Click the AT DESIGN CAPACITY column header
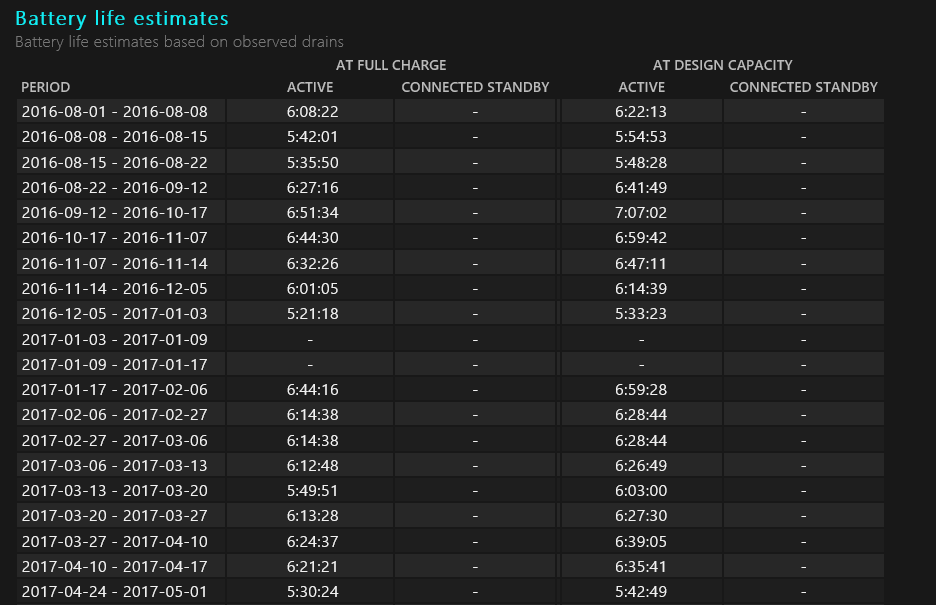The width and height of the screenshot is (936, 605). 722,65
